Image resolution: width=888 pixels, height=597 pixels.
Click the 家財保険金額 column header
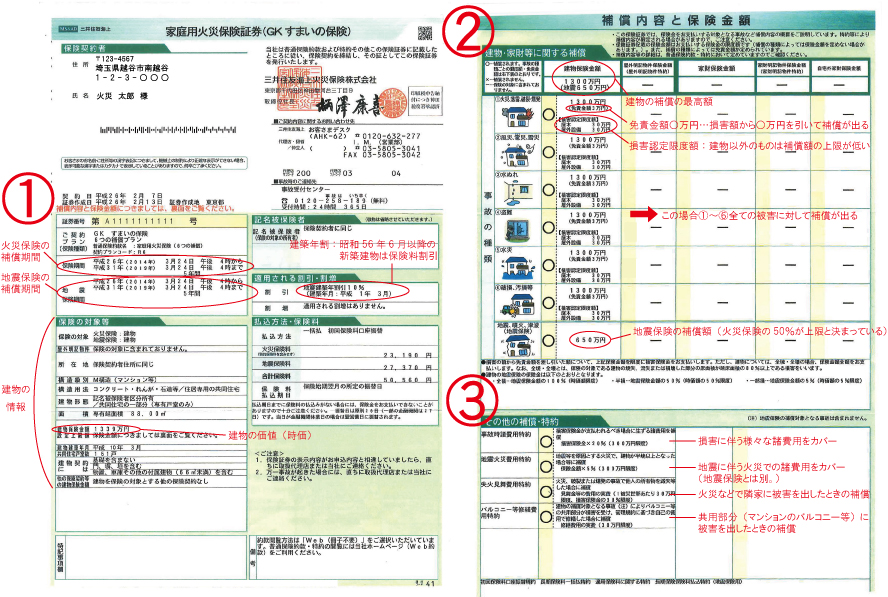tap(716, 68)
